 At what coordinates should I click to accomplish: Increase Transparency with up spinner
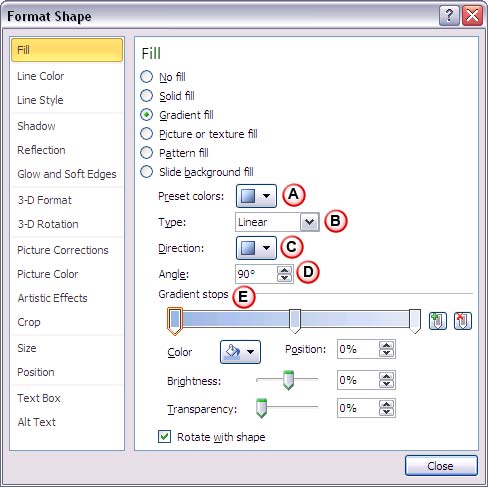click(x=387, y=404)
